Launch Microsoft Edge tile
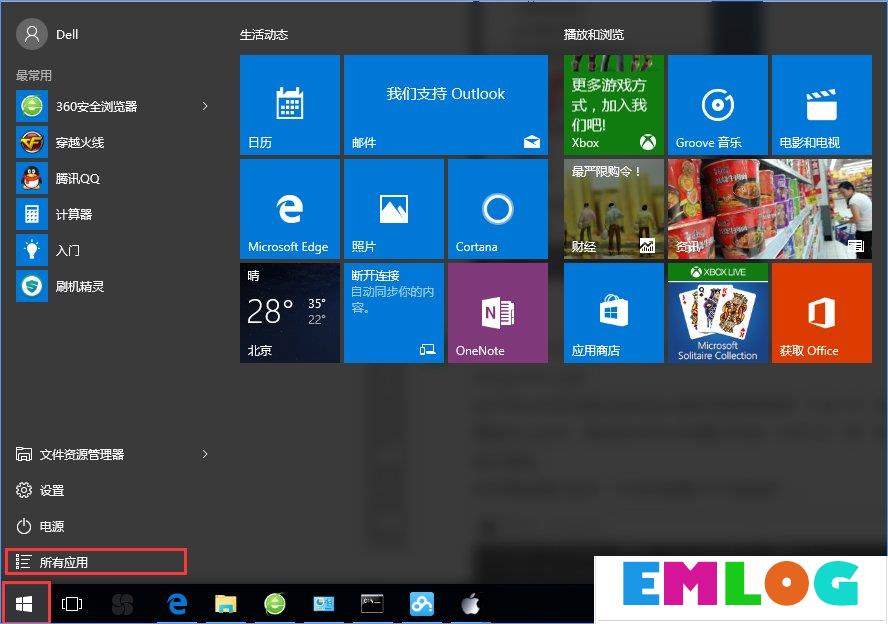 click(x=290, y=209)
